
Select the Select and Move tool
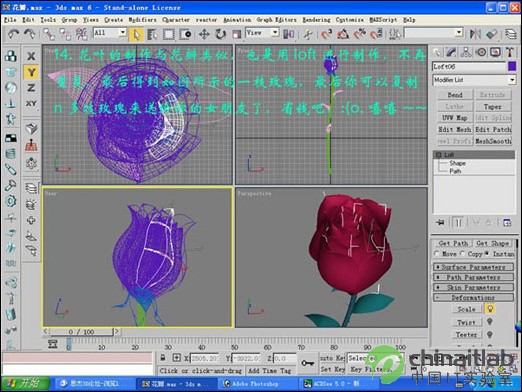[x=204, y=34]
